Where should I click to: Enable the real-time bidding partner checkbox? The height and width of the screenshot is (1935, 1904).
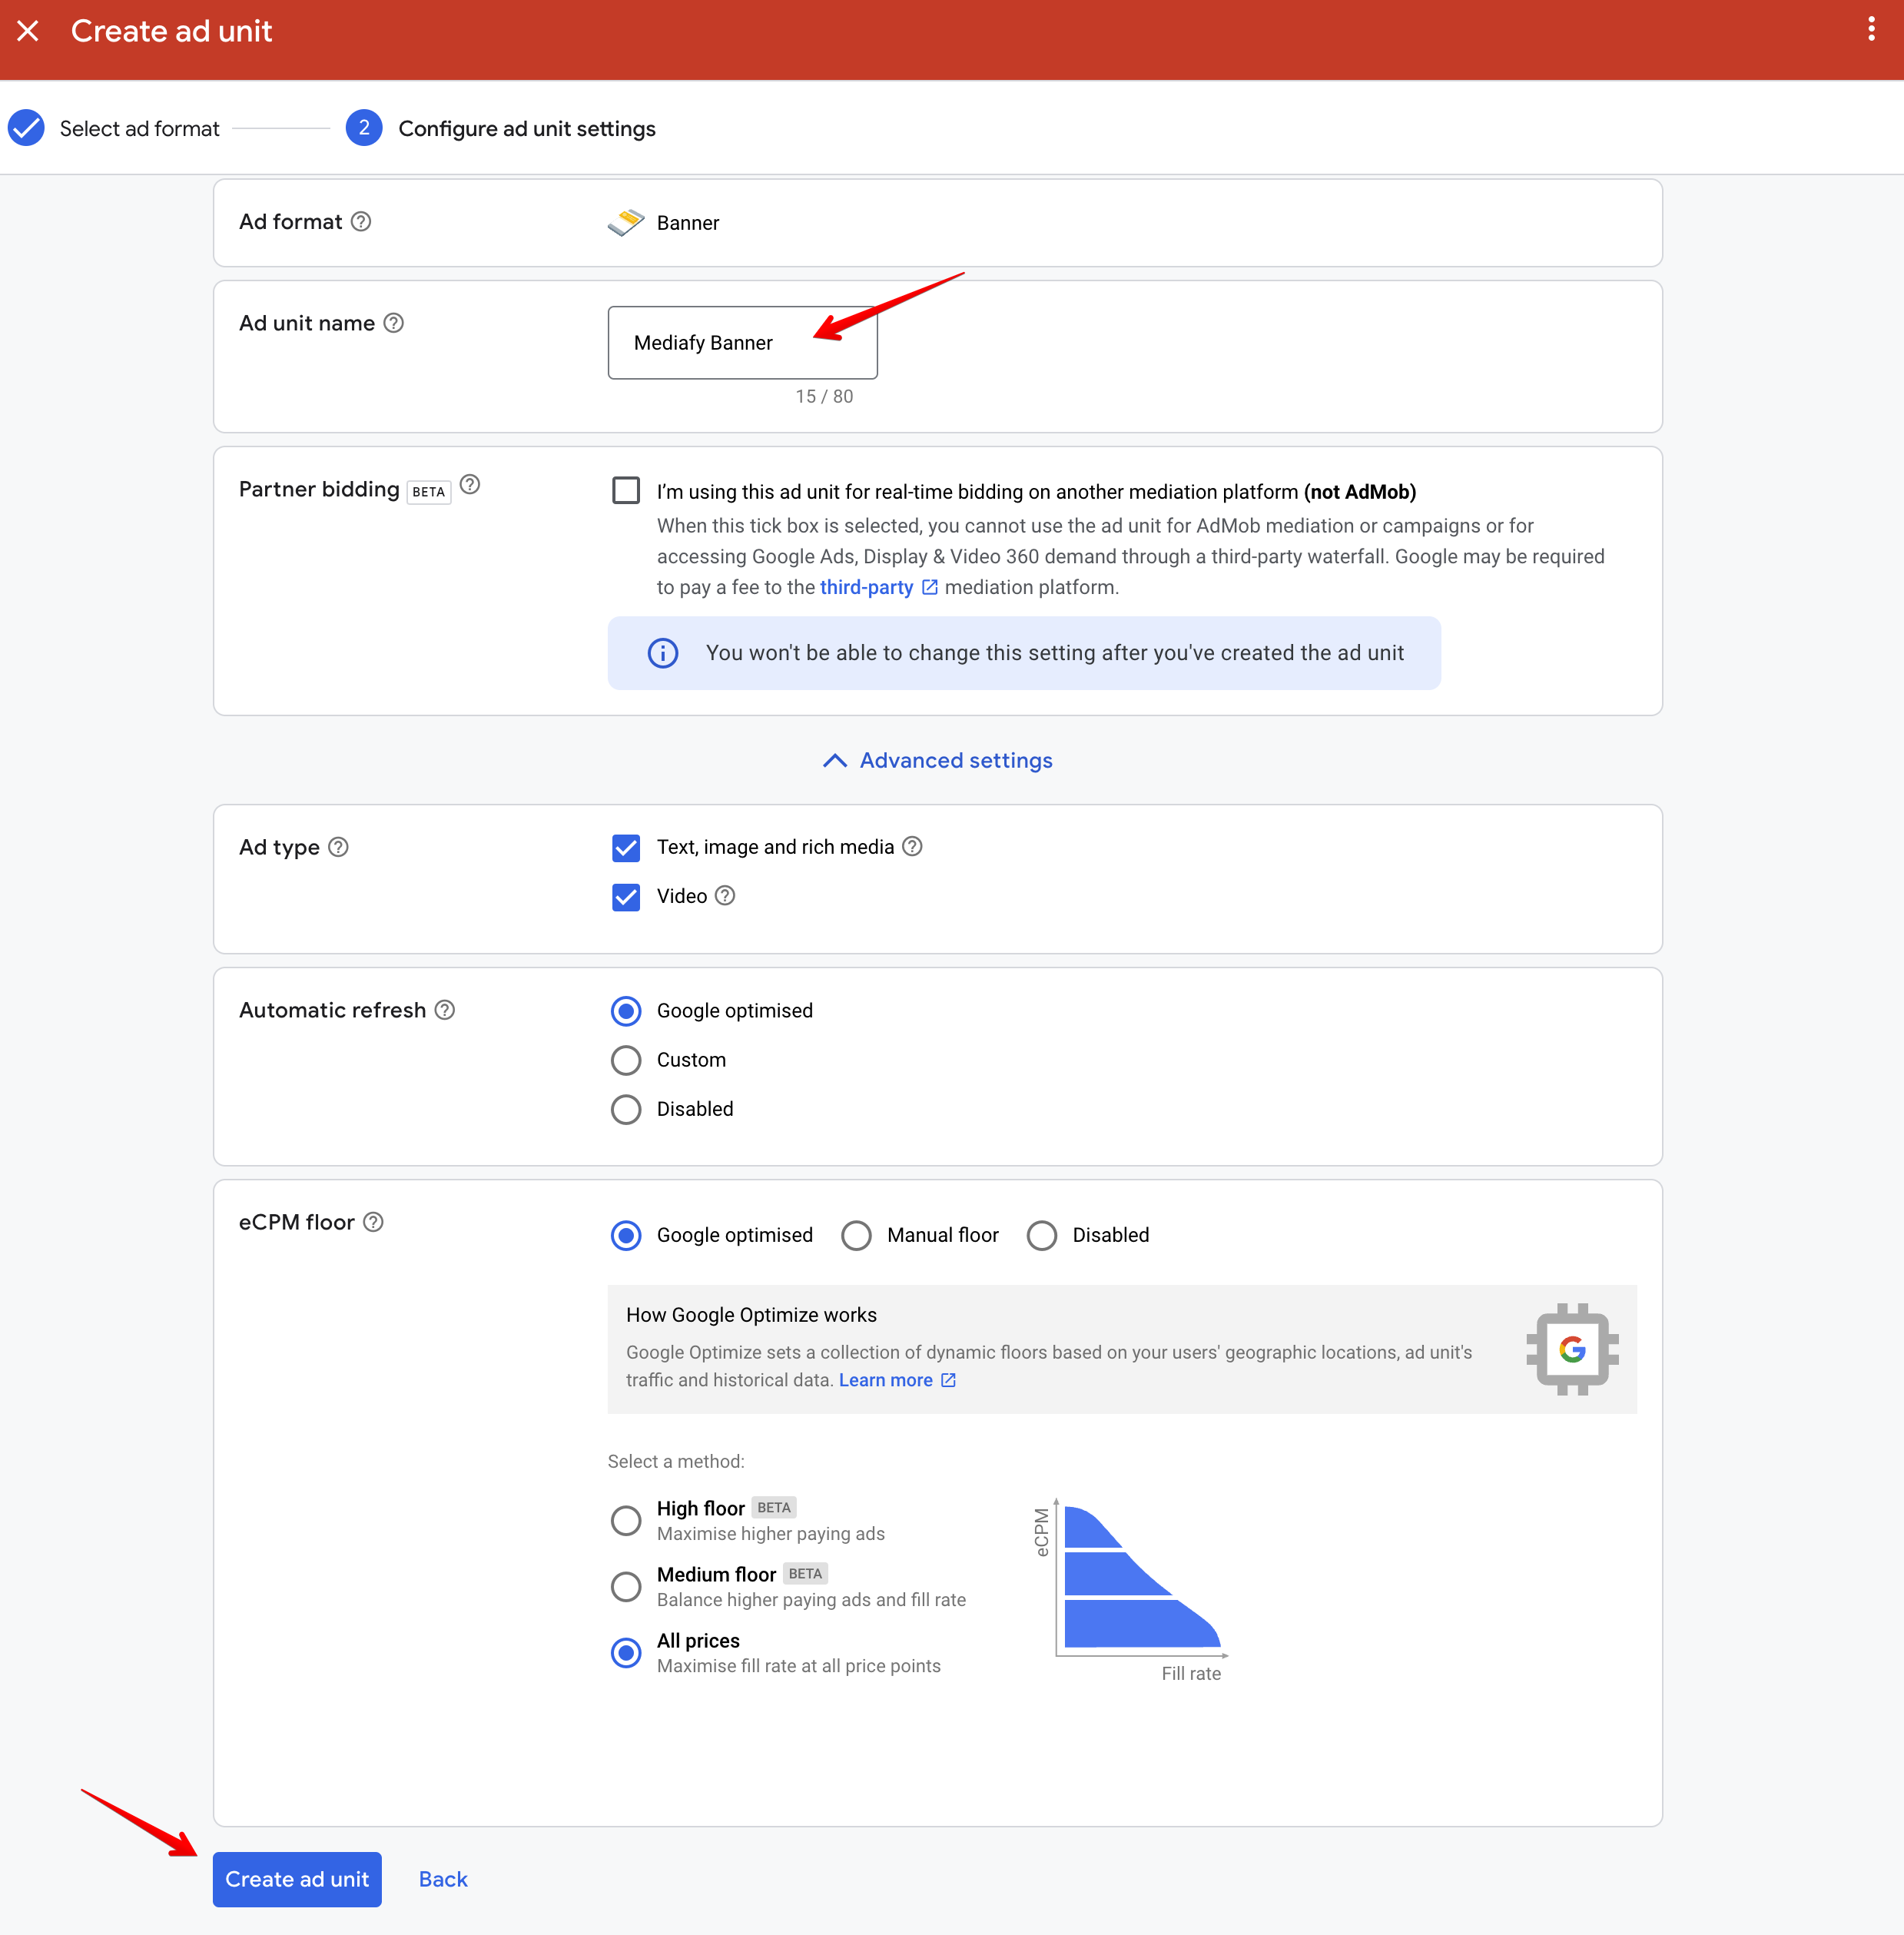626,491
